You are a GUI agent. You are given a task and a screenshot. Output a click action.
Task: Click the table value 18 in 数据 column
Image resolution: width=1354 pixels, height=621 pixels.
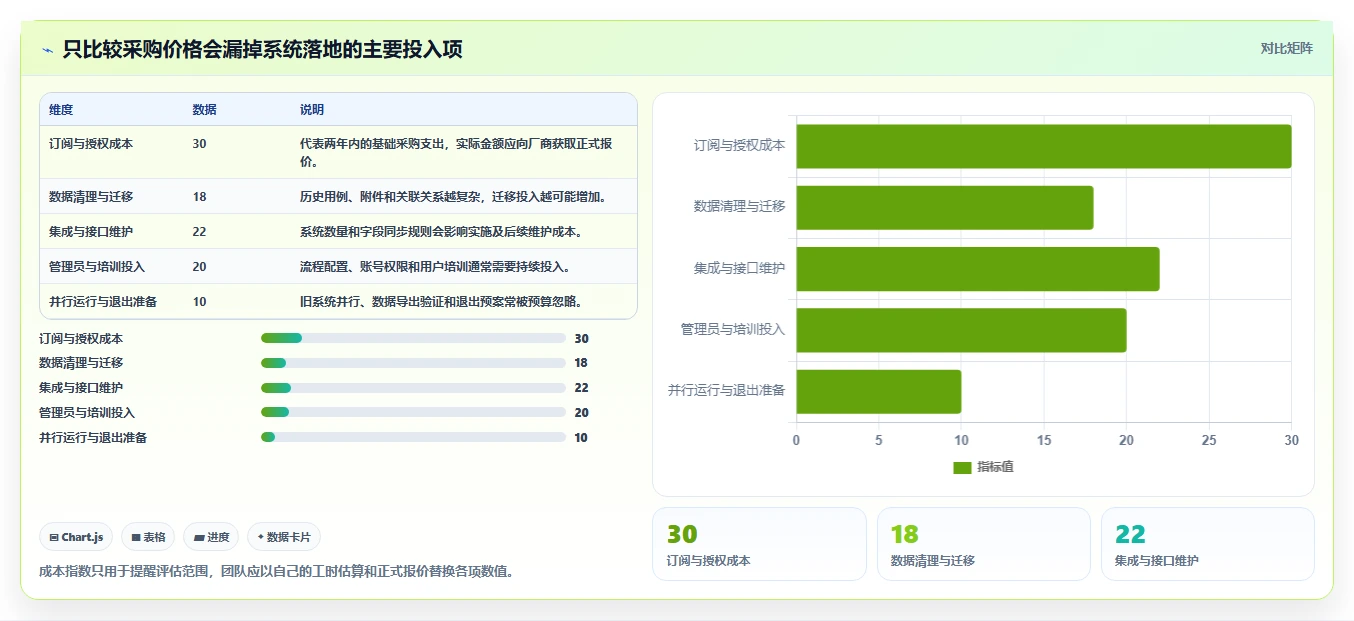tap(200, 197)
